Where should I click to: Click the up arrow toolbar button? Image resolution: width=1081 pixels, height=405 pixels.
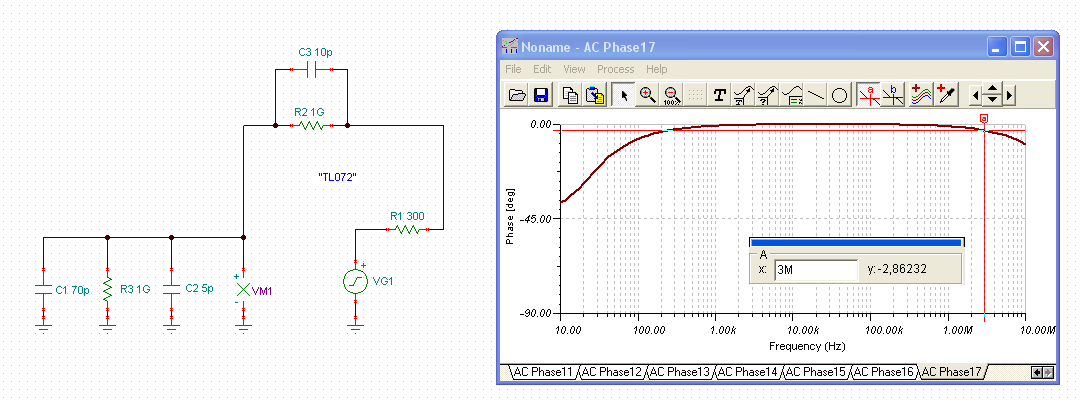992,90
